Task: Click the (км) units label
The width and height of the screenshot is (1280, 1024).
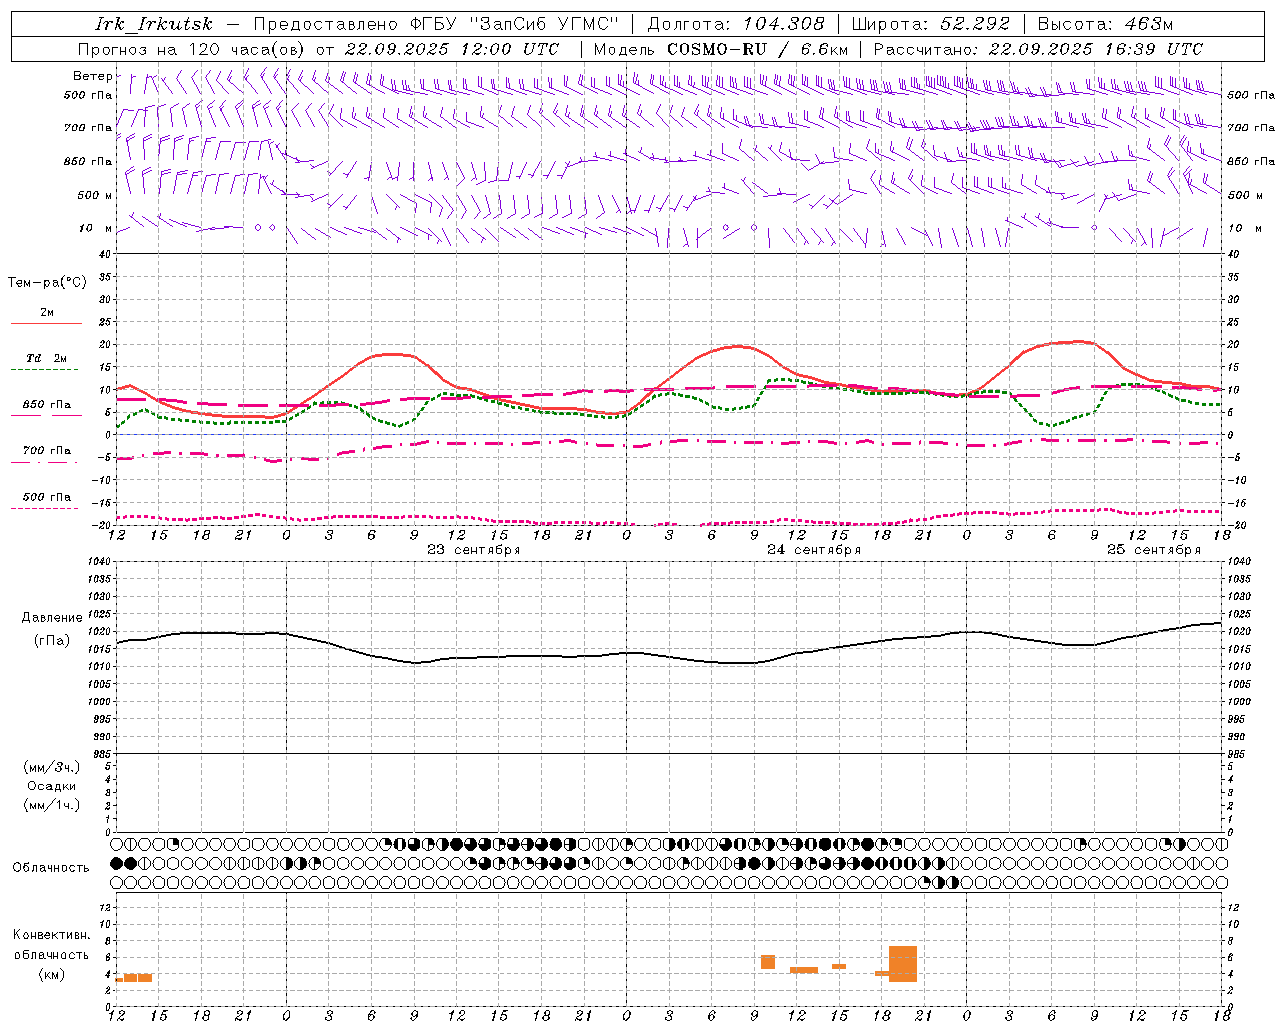Action: [51, 974]
